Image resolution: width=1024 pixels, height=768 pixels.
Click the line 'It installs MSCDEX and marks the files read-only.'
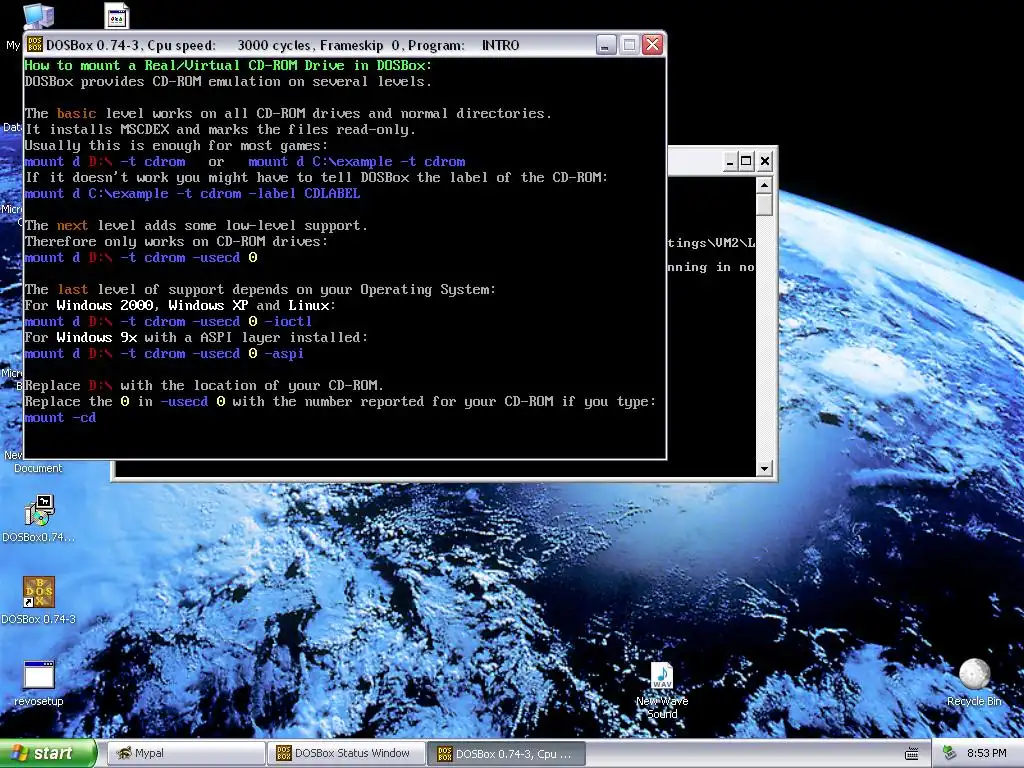[219, 130]
